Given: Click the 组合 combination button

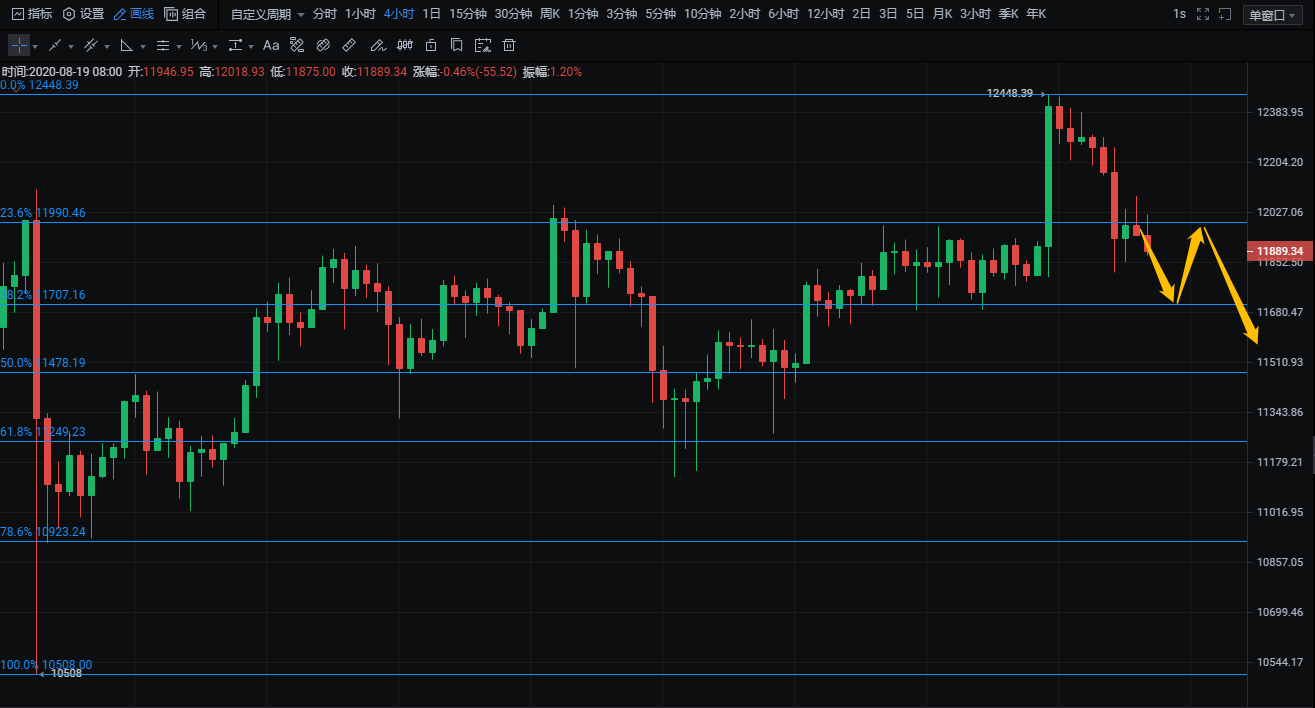Looking at the screenshot, I should pos(185,14).
